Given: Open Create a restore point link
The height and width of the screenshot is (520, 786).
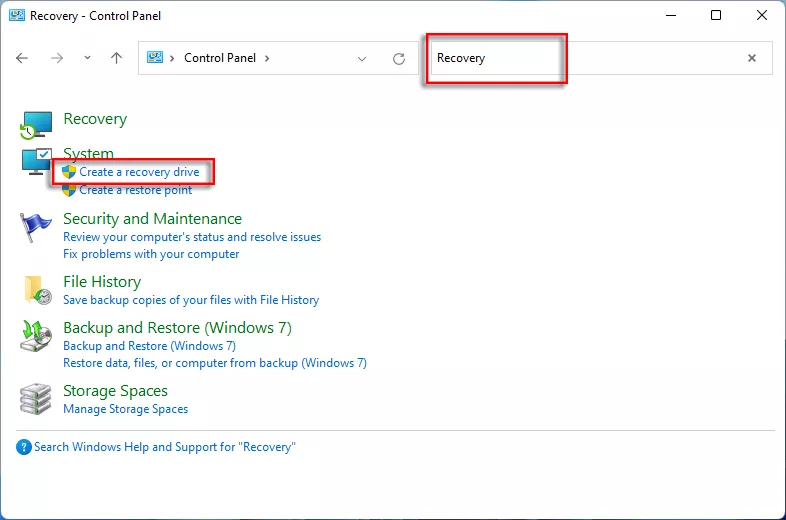Looking at the screenshot, I should 135,190.
